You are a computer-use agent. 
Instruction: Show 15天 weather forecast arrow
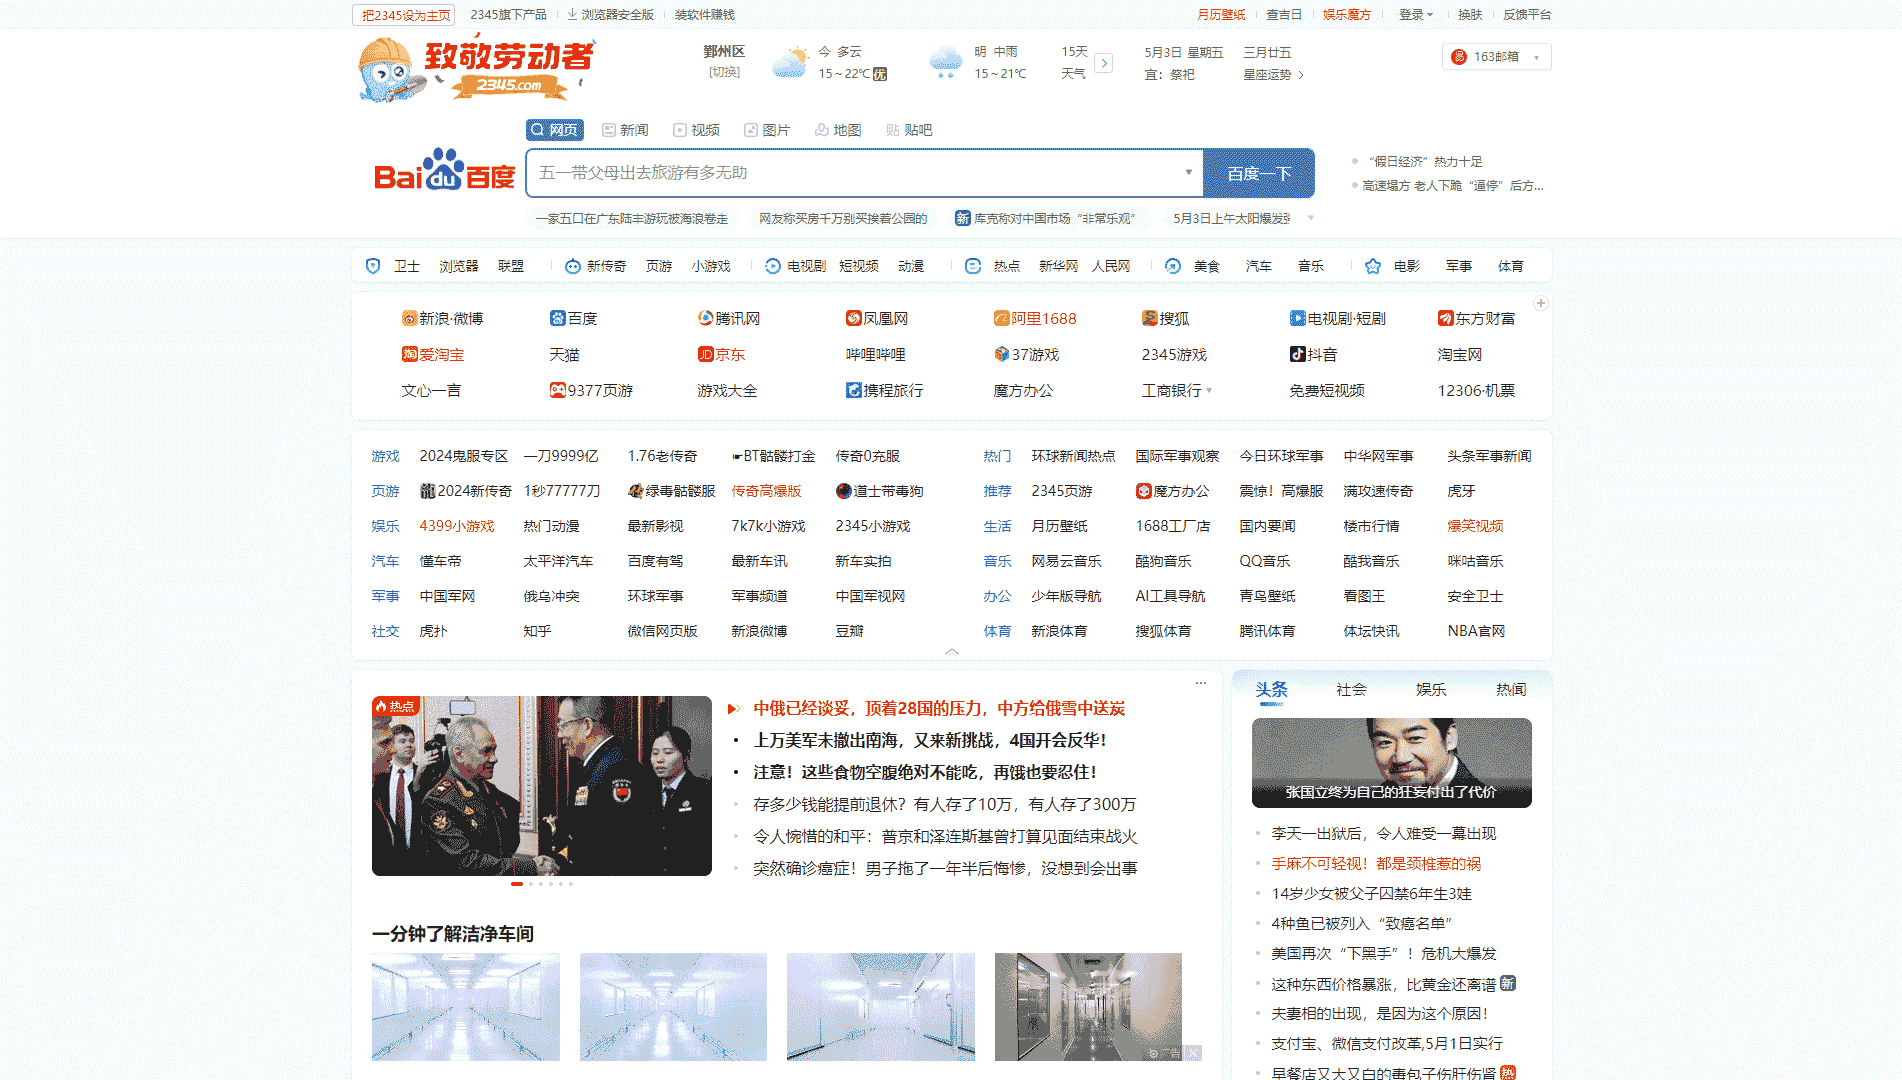[1104, 63]
